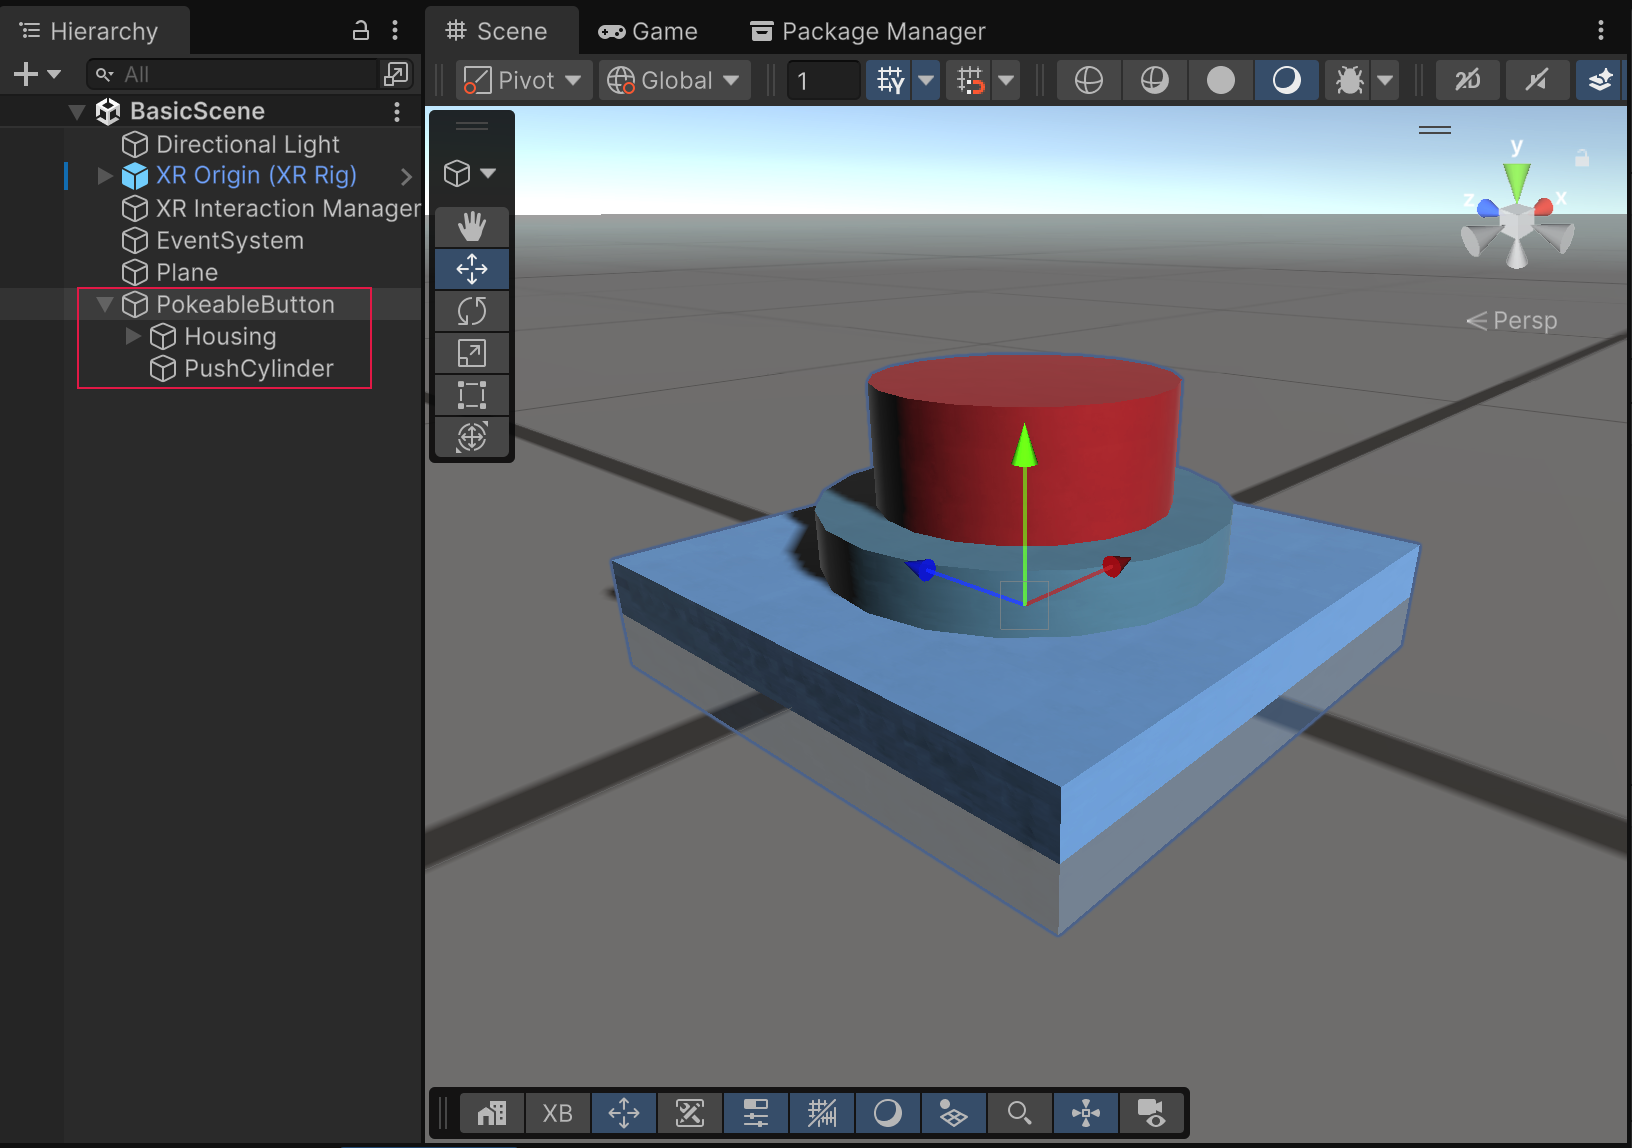
Task: Click the draw mode circle in bottom overlay
Action: (x=888, y=1113)
